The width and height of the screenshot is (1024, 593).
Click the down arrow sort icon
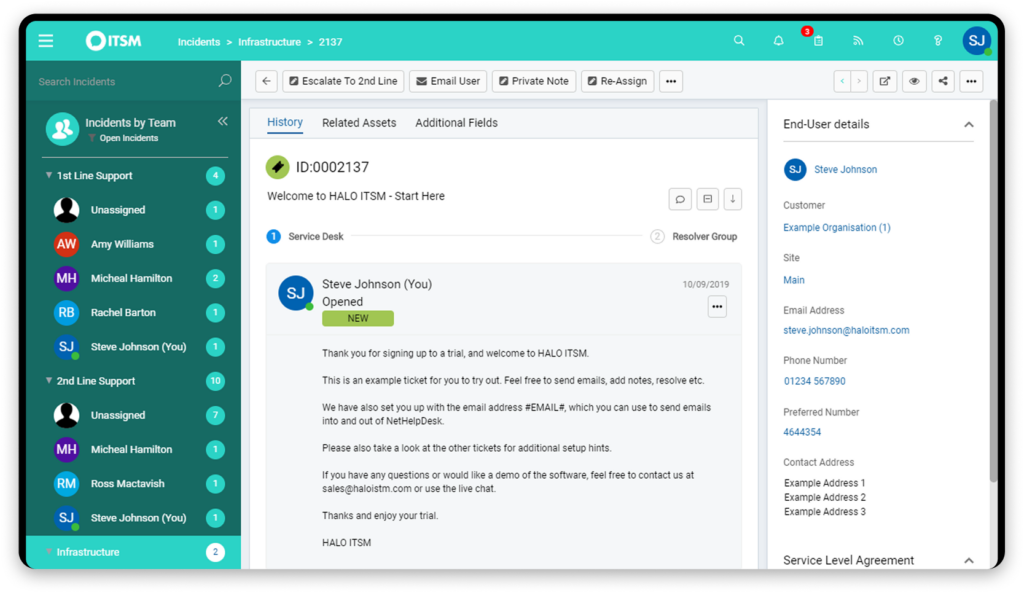(x=733, y=199)
